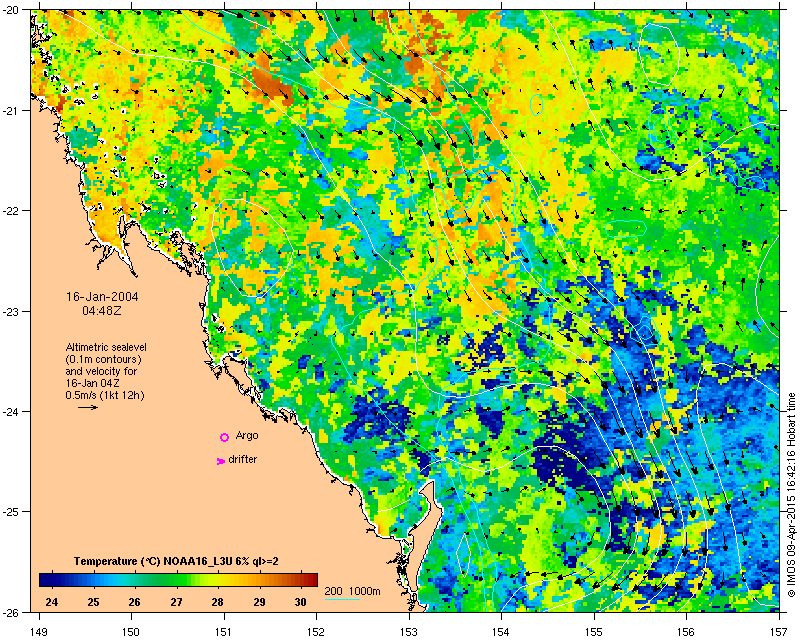Click the longitude axis label 149

point(39,632)
